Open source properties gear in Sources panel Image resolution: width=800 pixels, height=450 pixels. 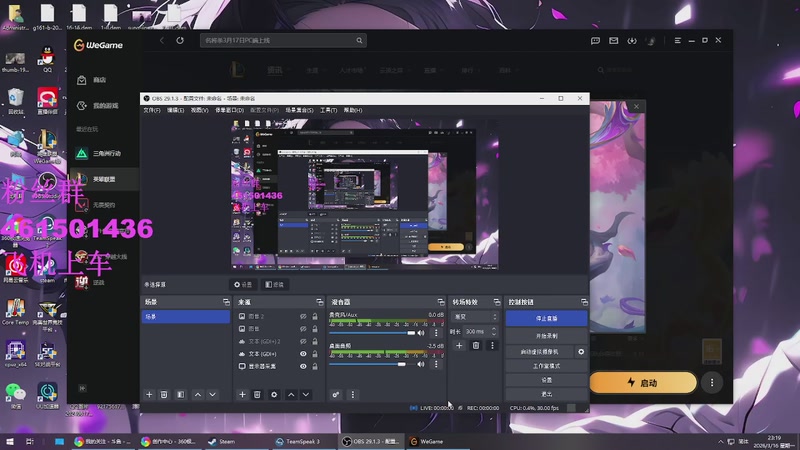coord(274,394)
